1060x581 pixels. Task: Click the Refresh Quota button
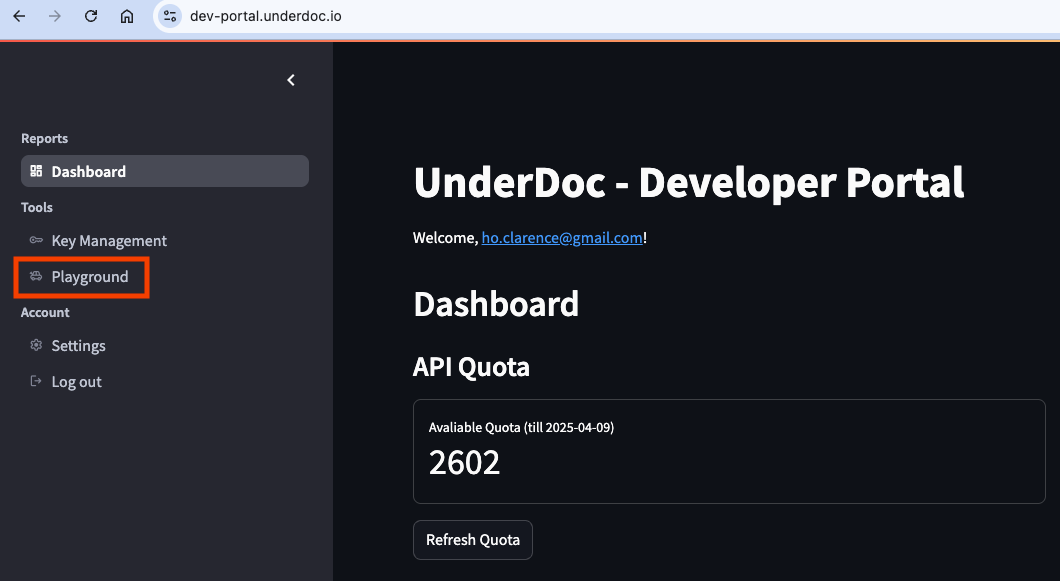click(x=473, y=540)
